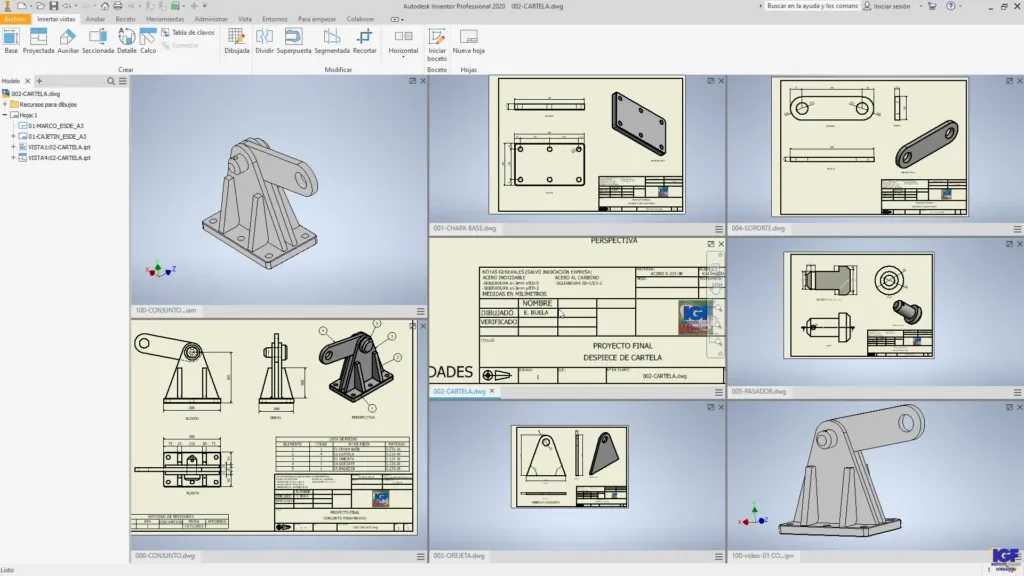Select the Seccionada view tool

(98, 40)
